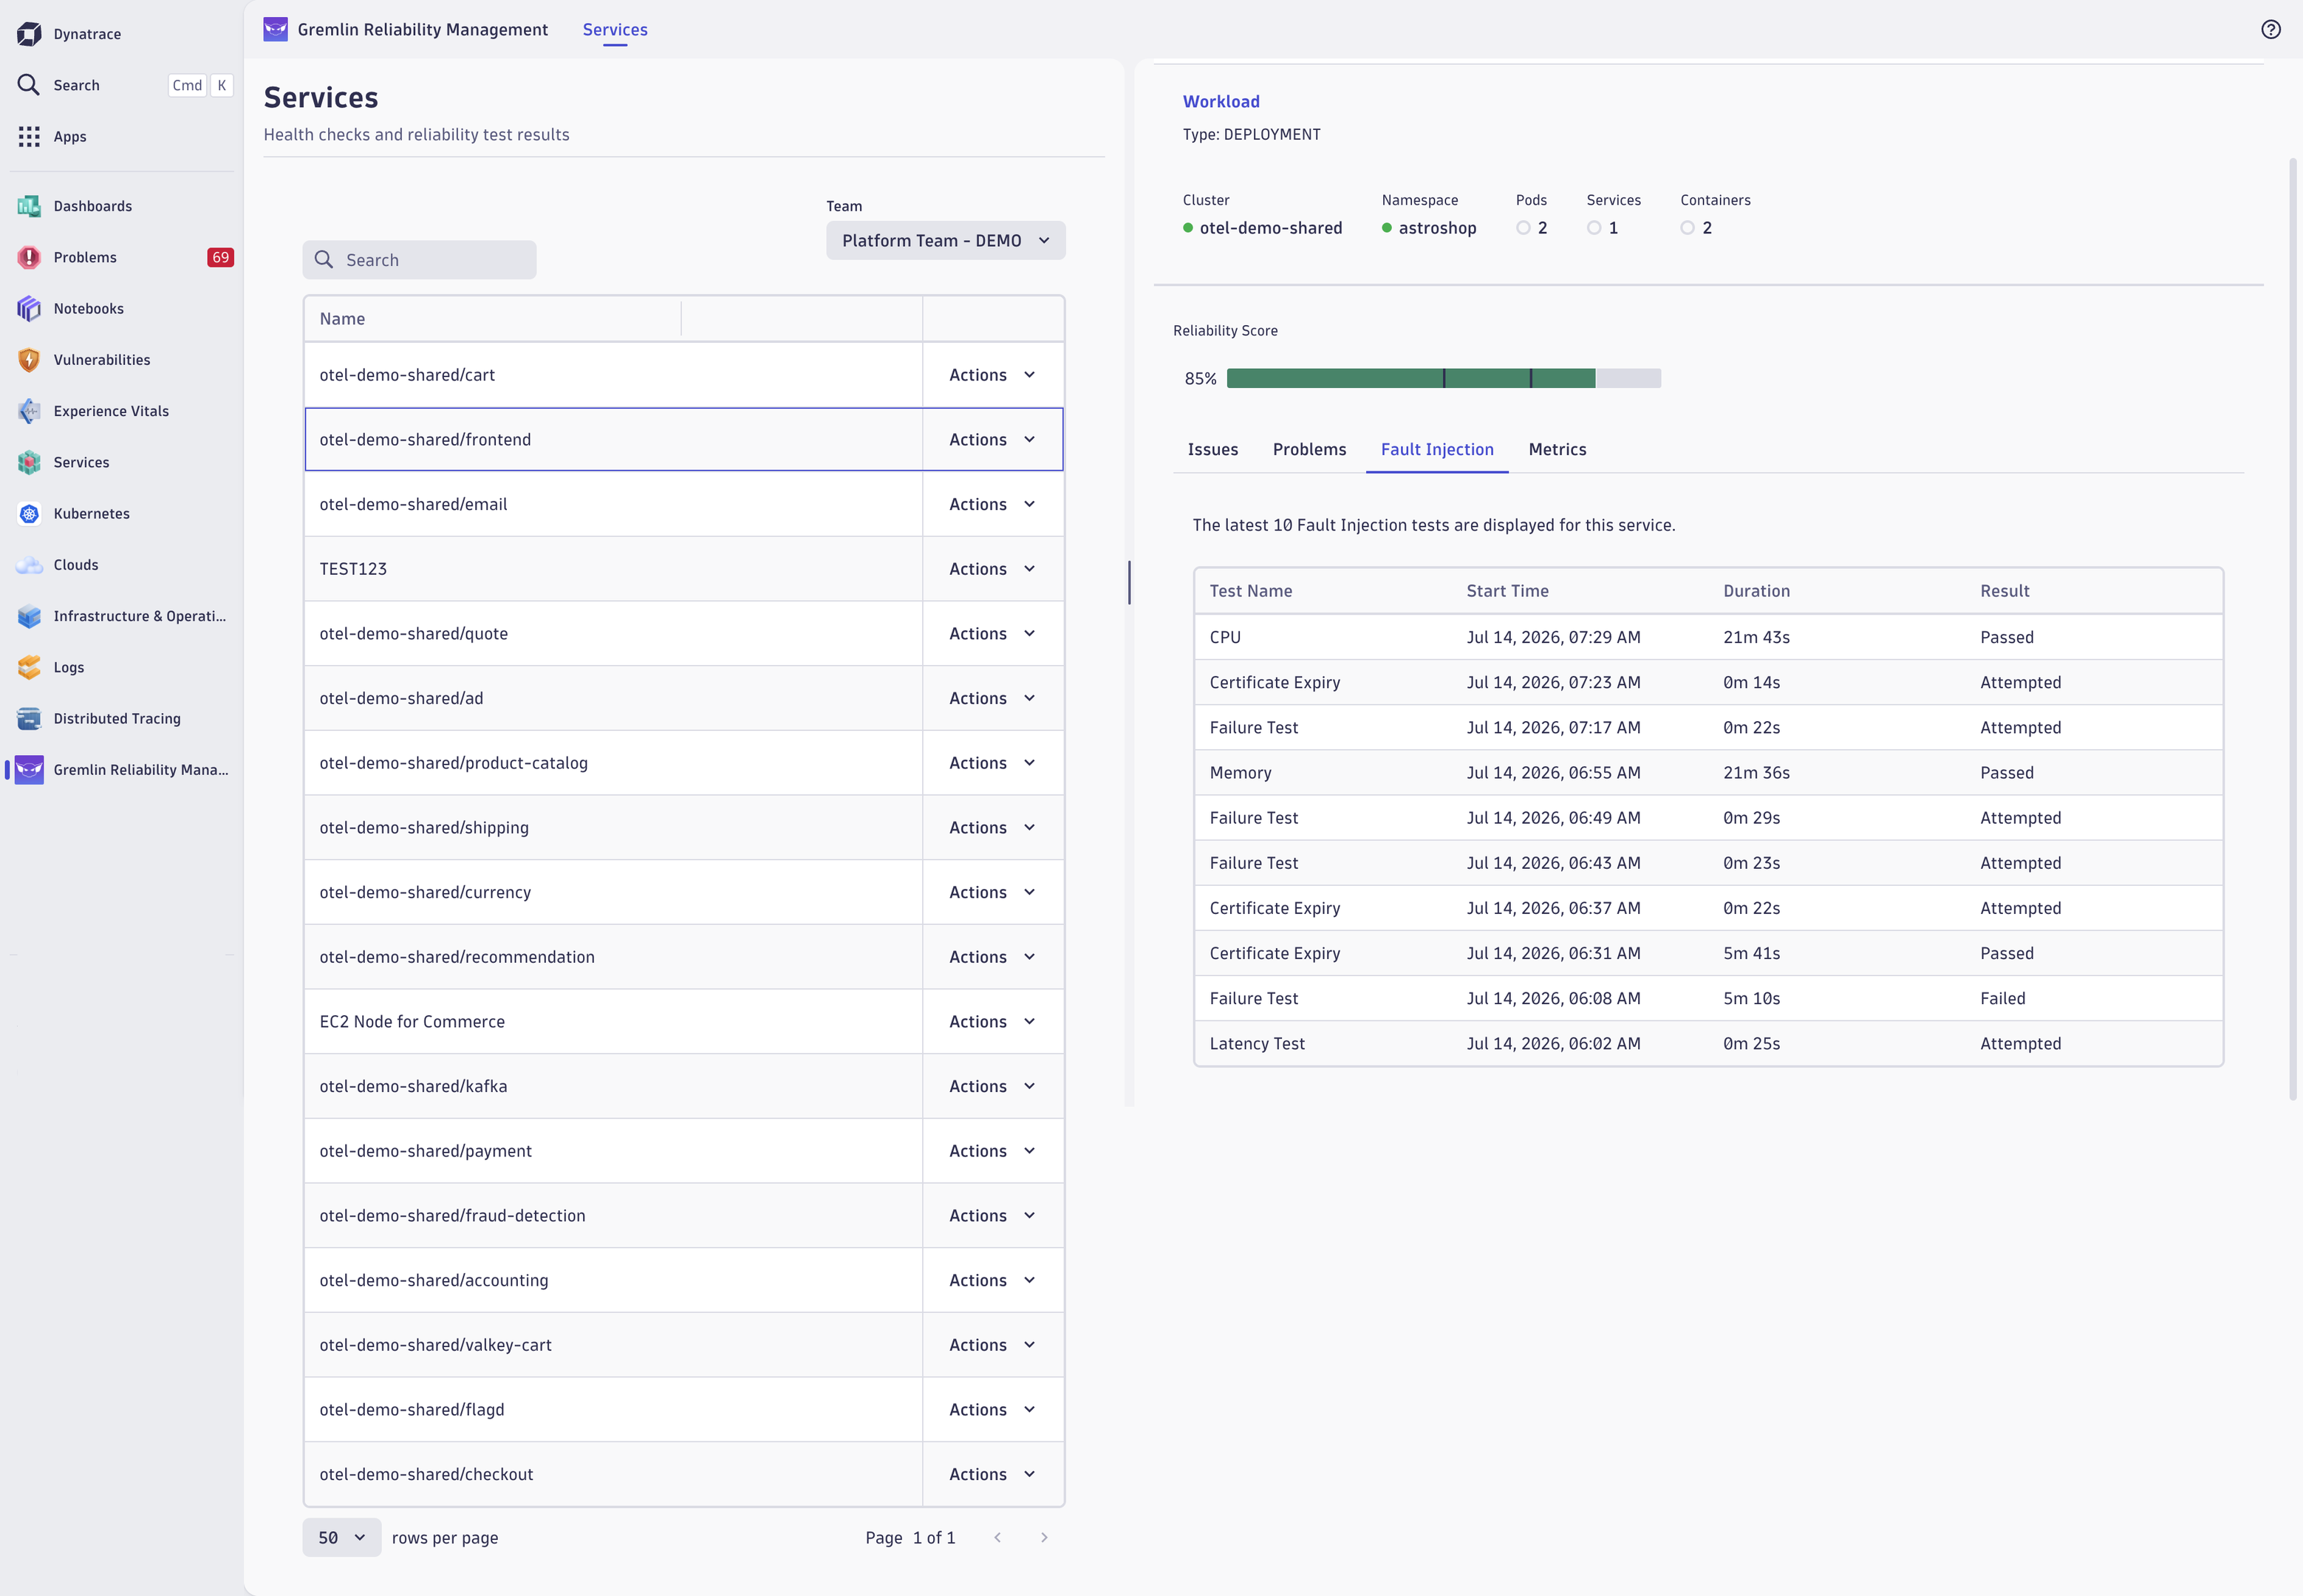Image resolution: width=2303 pixels, height=1596 pixels.
Task: Click the CPU test row
Action: tap(1708, 637)
